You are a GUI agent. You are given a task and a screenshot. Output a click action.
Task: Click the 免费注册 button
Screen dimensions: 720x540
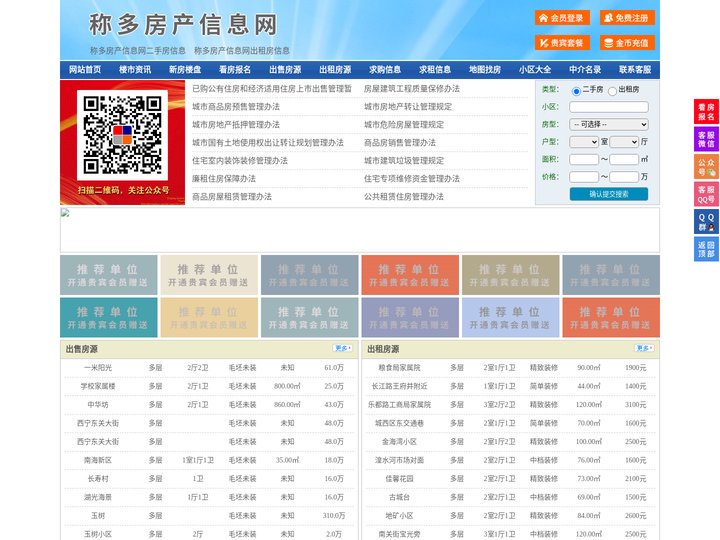coord(627,18)
